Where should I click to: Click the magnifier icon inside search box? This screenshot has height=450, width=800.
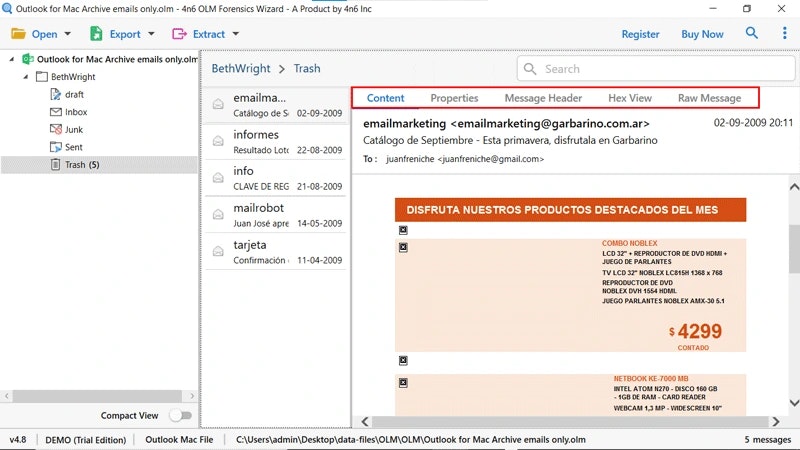pyautogui.click(x=530, y=69)
